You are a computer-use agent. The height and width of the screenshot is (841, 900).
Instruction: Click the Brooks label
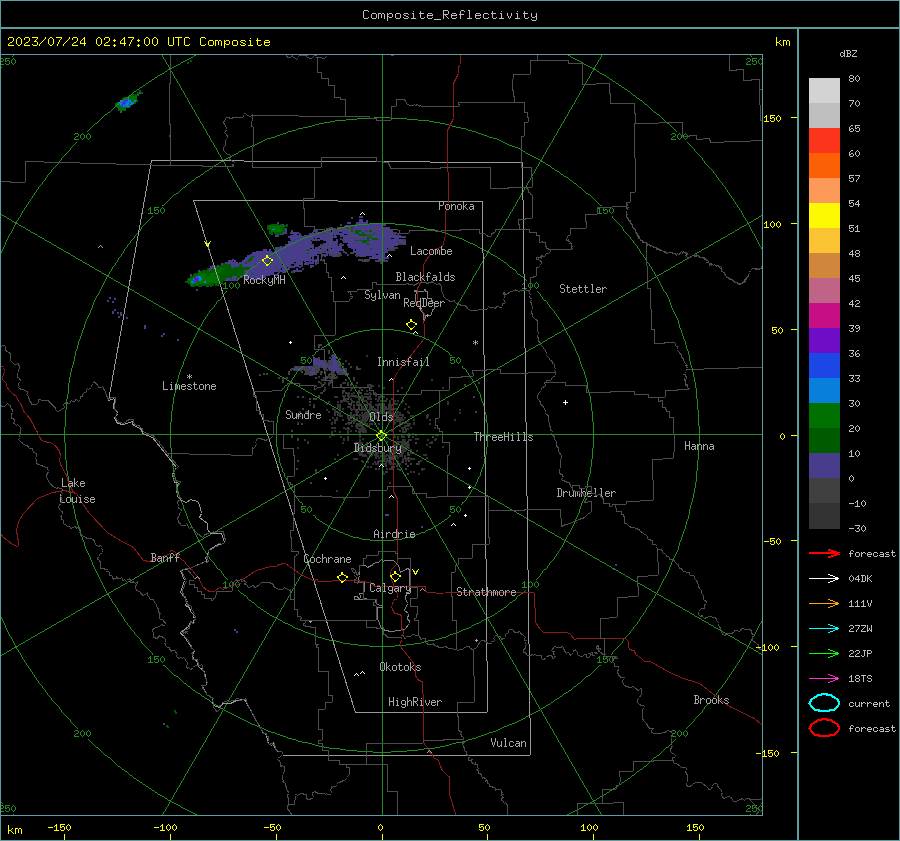(x=711, y=700)
